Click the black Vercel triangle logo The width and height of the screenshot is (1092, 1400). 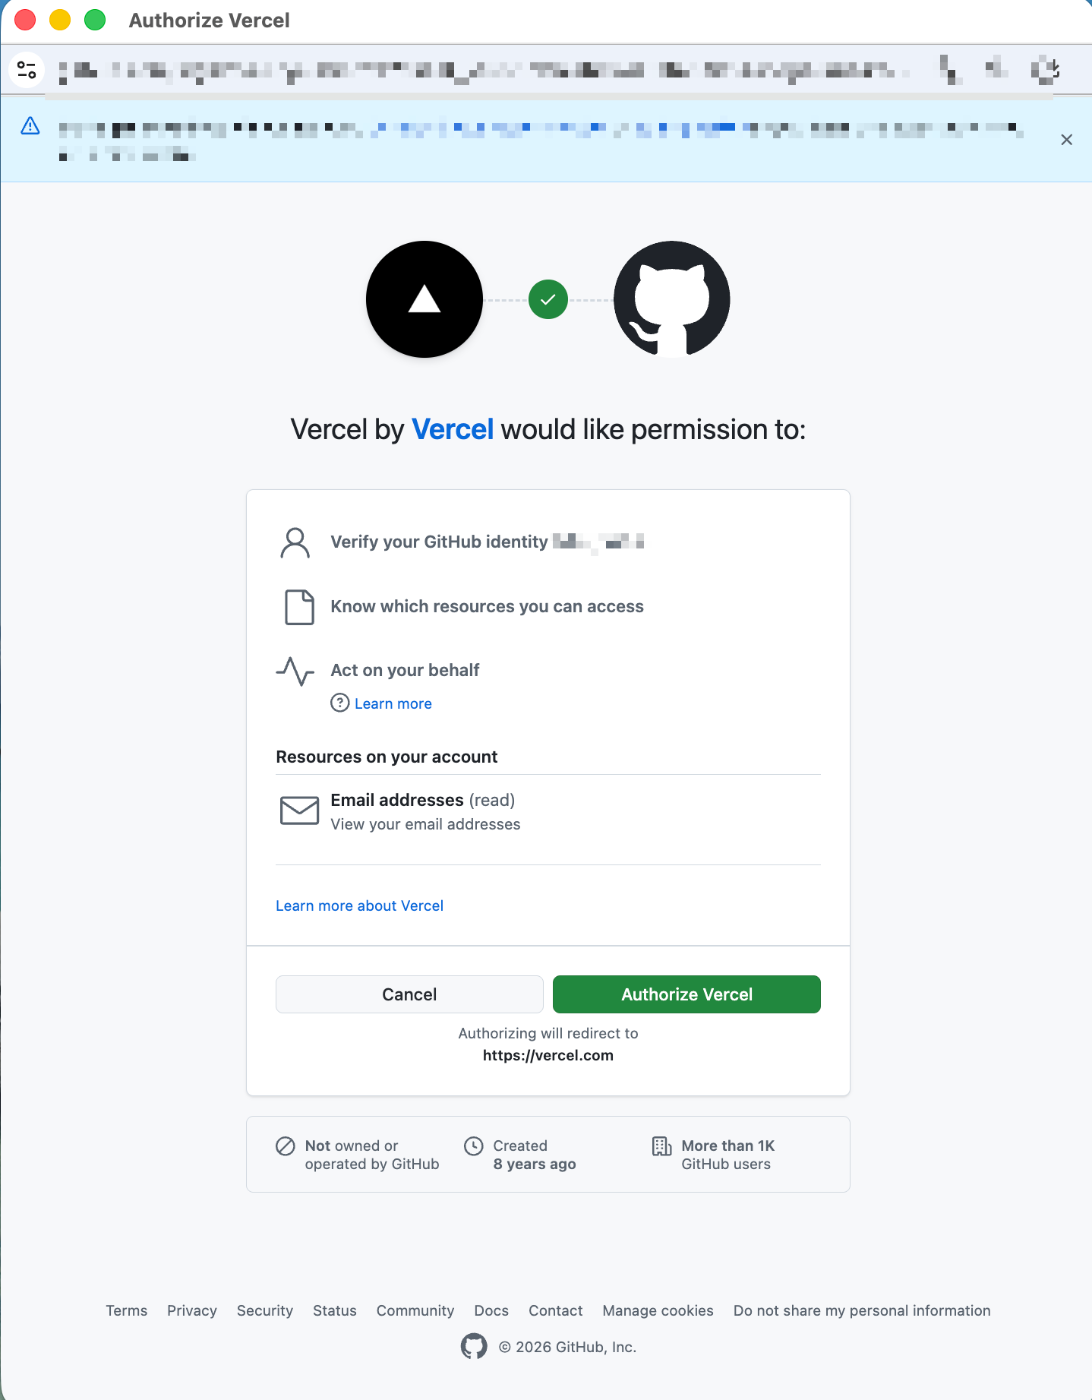coord(425,299)
